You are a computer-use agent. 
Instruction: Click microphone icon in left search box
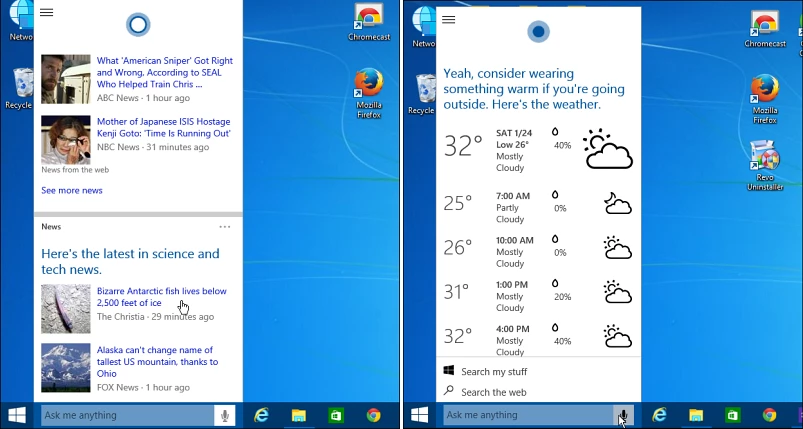[x=225, y=415]
